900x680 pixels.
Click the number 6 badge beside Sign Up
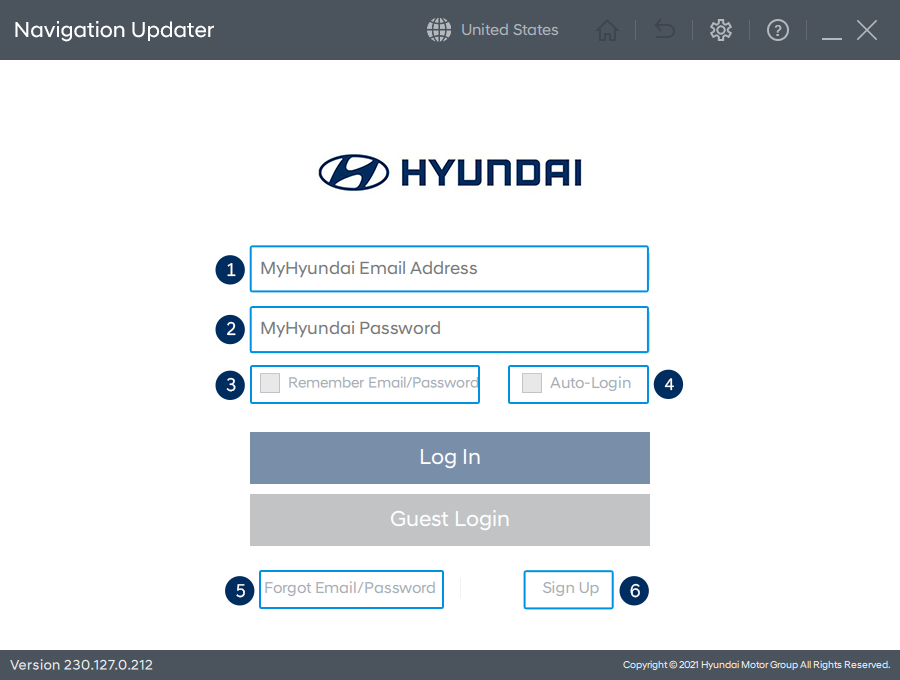pyautogui.click(x=634, y=590)
